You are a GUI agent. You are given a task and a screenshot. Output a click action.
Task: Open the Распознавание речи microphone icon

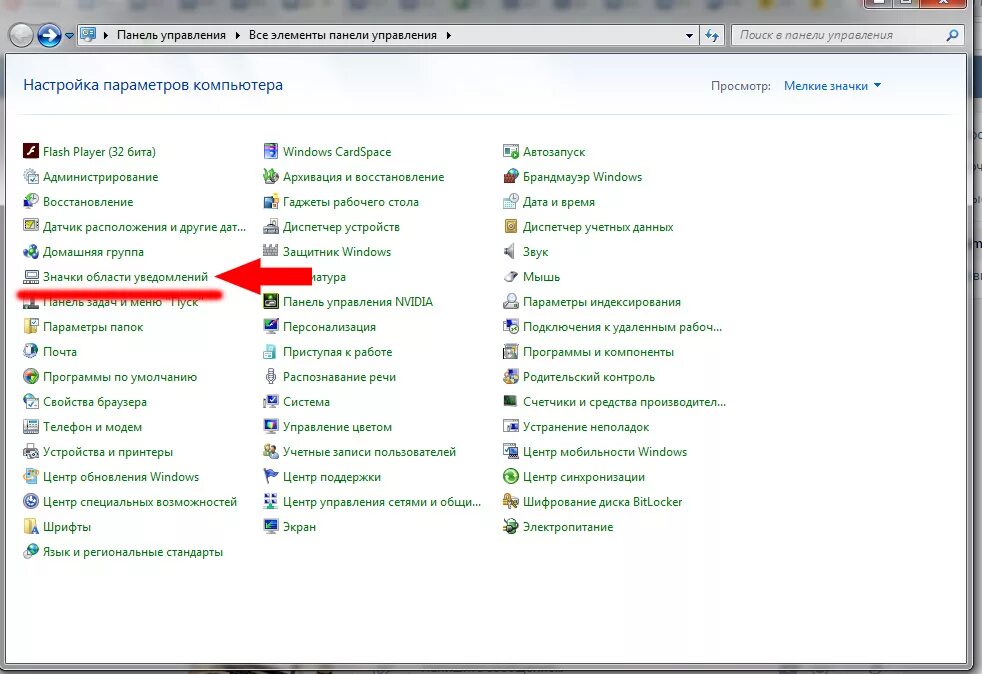[x=271, y=376]
